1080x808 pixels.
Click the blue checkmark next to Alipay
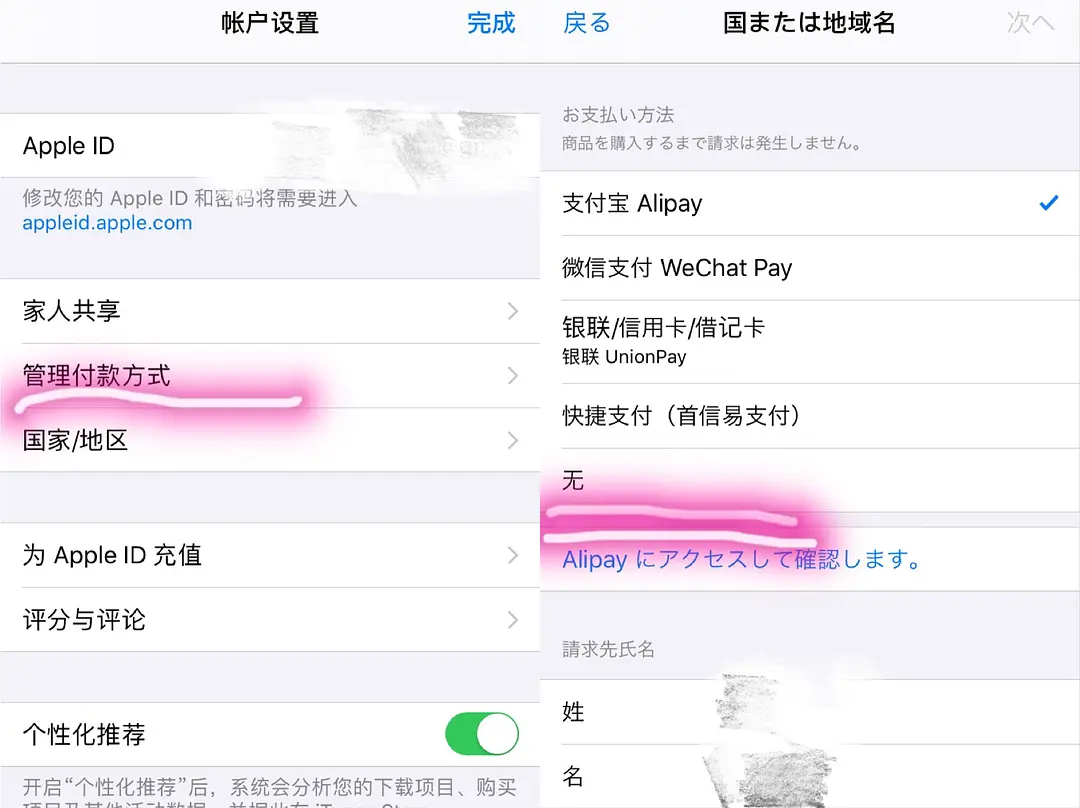tap(1048, 203)
